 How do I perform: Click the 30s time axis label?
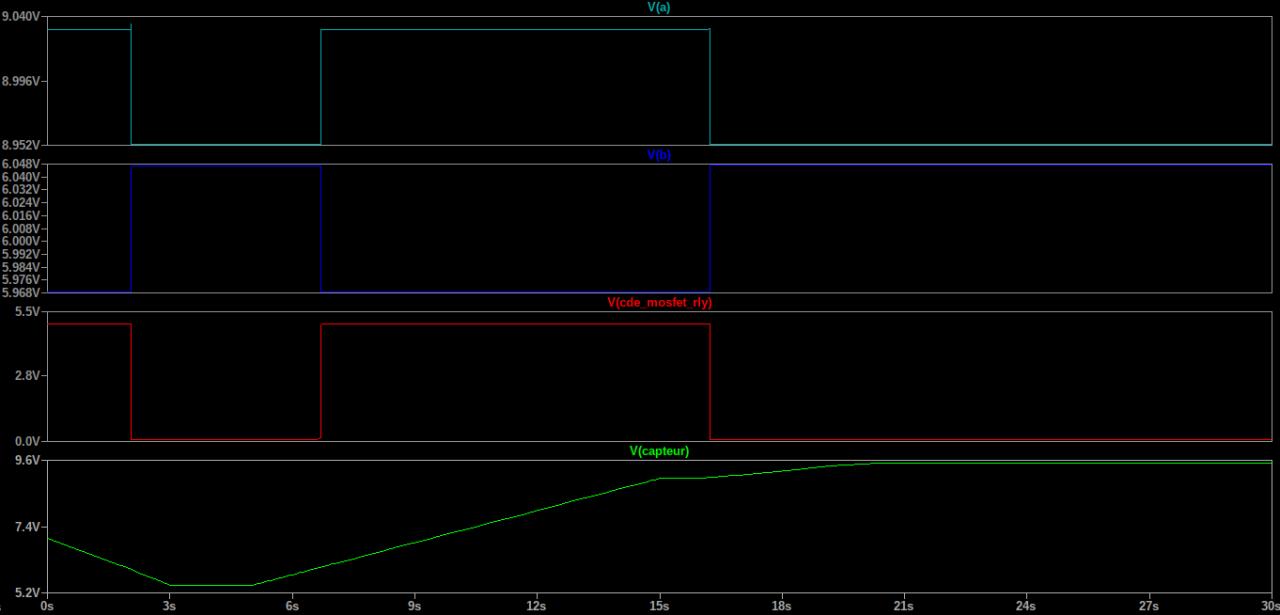1269,606
